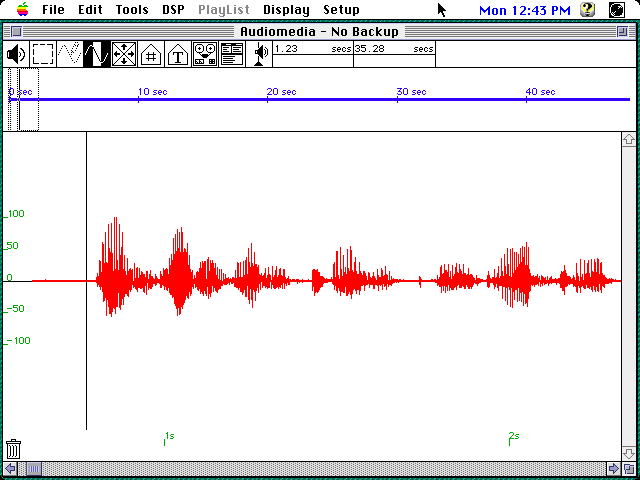Select the highlighted waveform zoom tool
Screen dimensions: 640x480
tap(97, 54)
